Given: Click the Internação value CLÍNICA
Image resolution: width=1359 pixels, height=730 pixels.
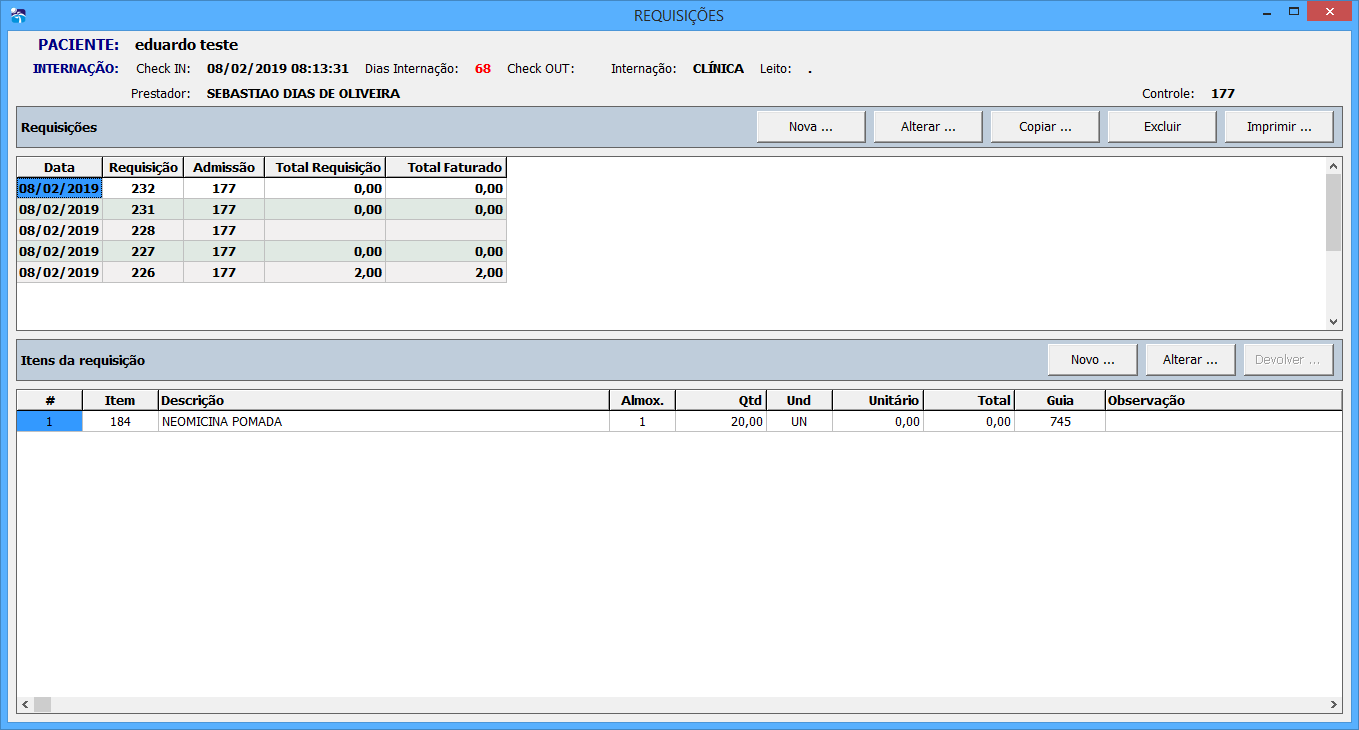Looking at the screenshot, I should [718, 69].
